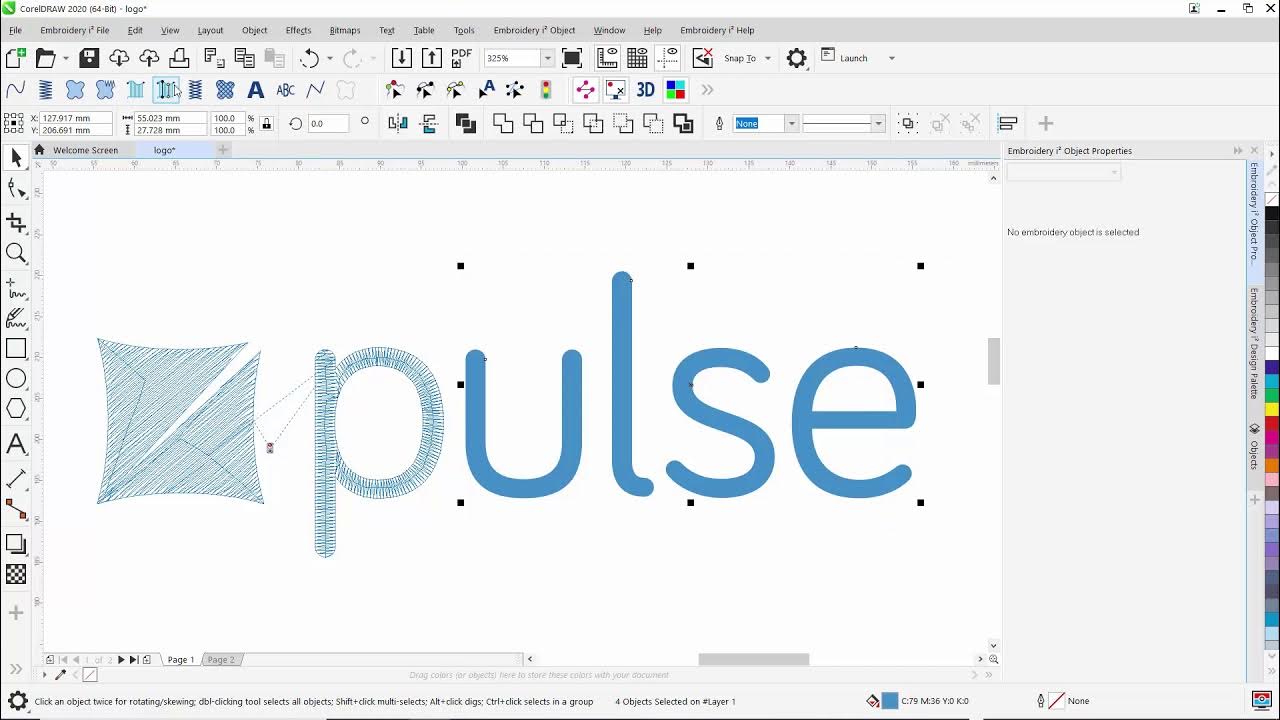Click the X position field
Viewport: 1280px width, 720px height.
click(x=76, y=118)
